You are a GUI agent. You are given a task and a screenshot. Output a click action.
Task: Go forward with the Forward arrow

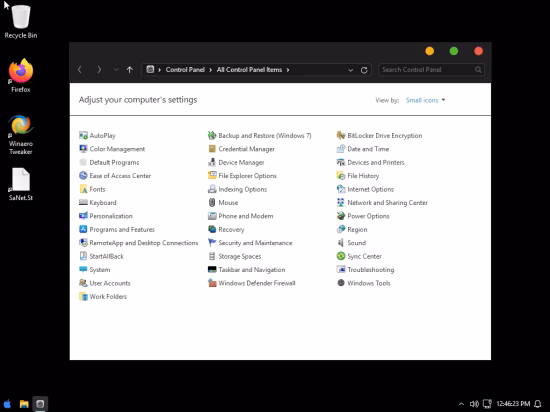[x=99, y=70]
